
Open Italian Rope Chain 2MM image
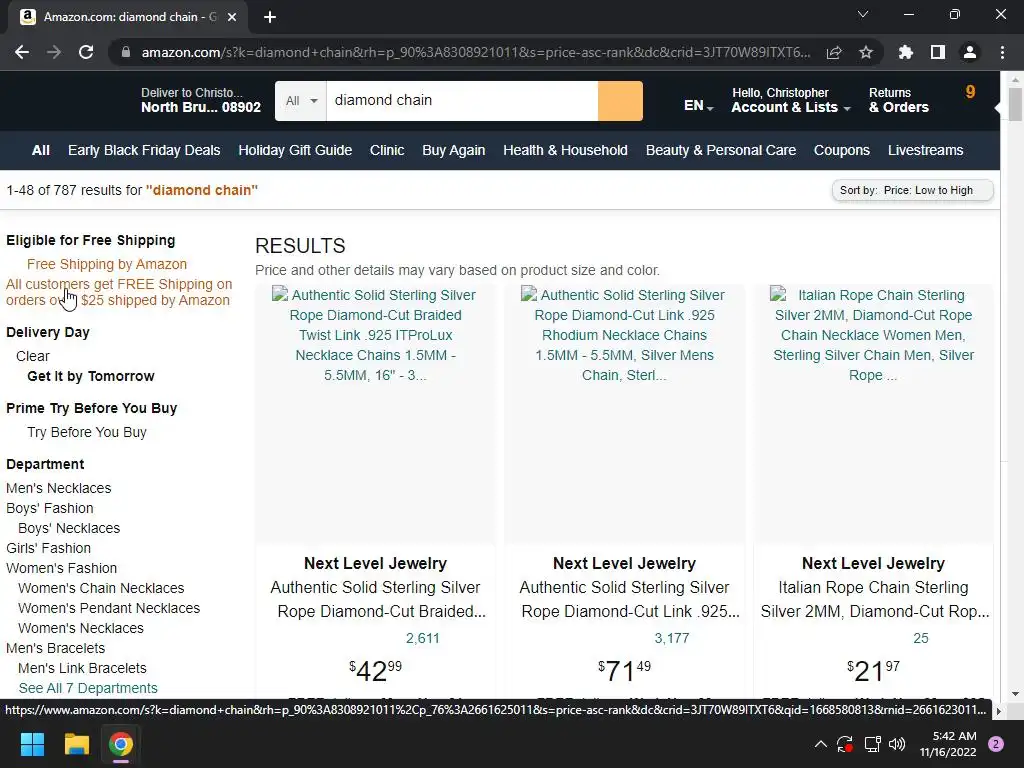[873, 414]
